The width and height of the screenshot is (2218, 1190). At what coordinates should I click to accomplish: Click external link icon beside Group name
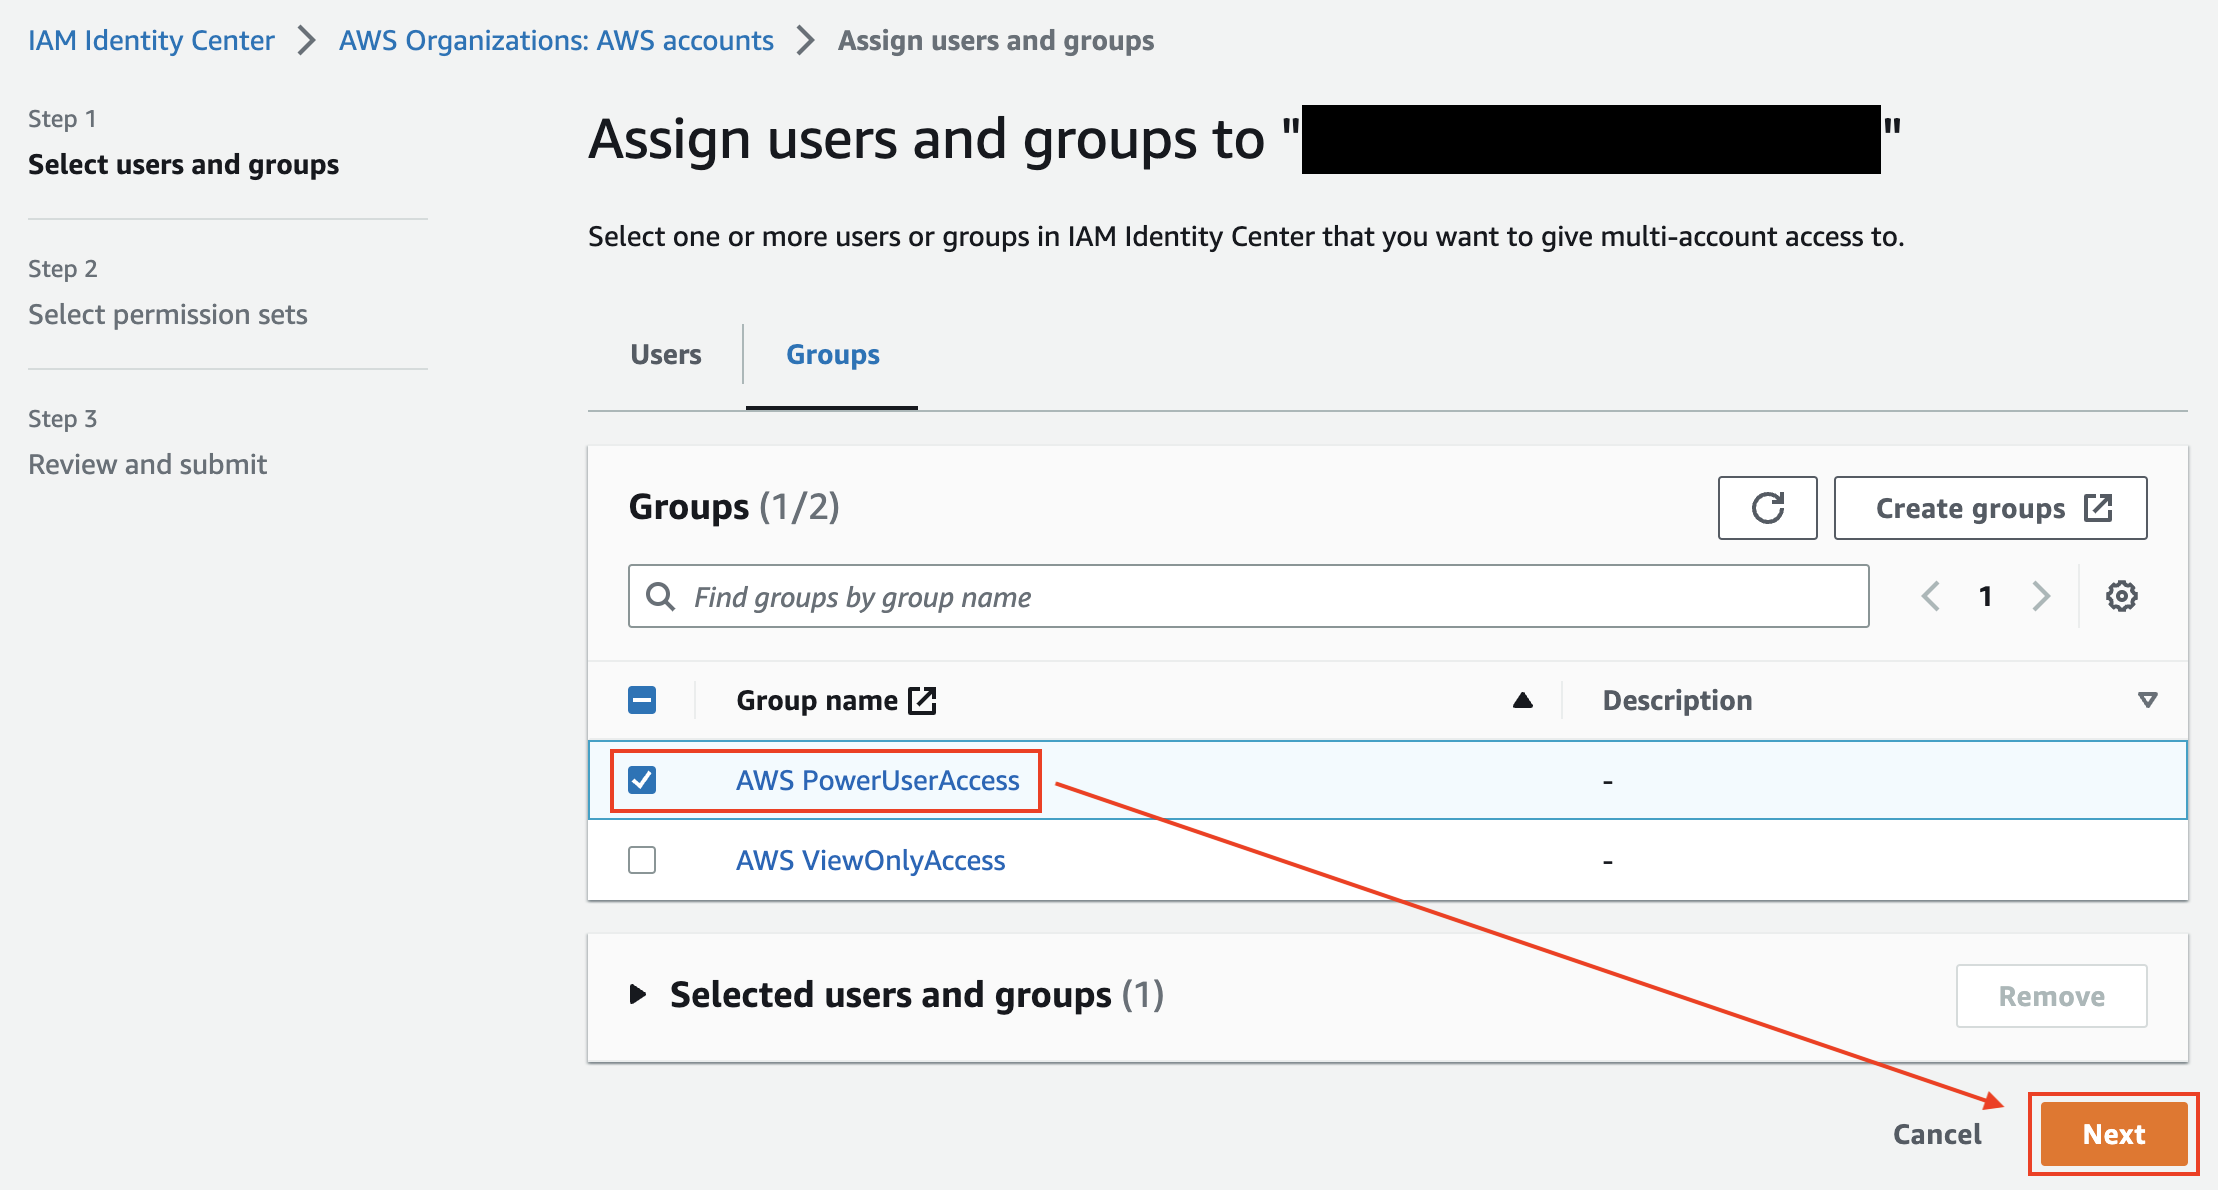pos(922,700)
